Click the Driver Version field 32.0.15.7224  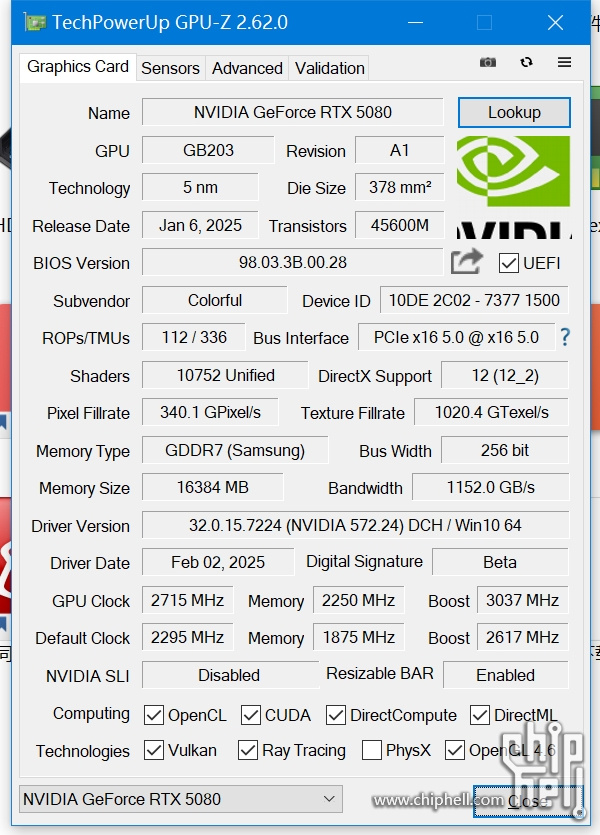click(x=355, y=525)
